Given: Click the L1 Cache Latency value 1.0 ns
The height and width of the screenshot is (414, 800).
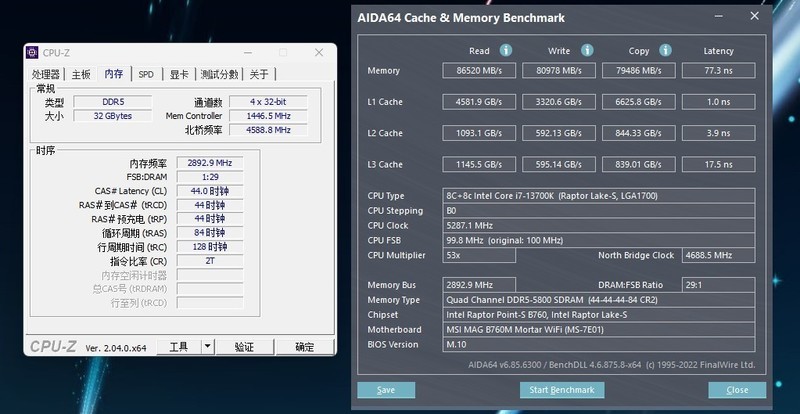Looking at the screenshot, I should pos(718,102).
